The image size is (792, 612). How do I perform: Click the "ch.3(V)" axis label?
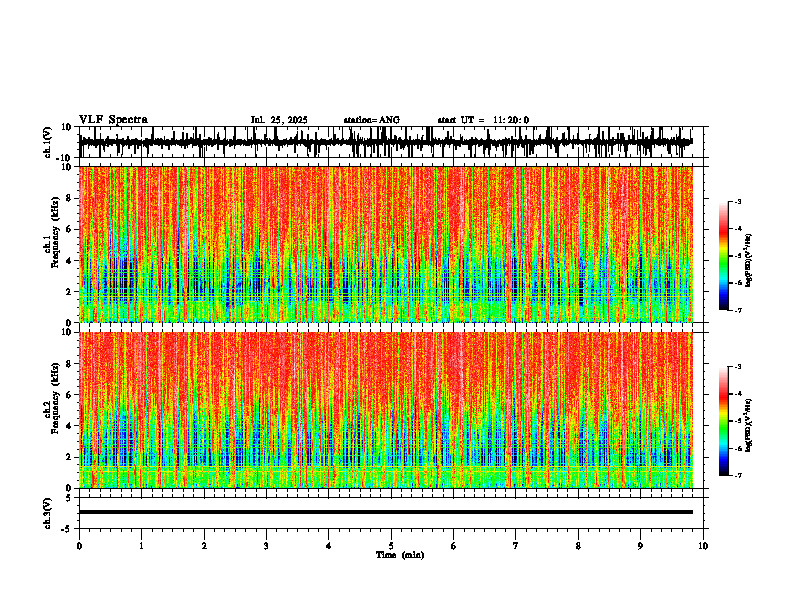tap(48, 513)
